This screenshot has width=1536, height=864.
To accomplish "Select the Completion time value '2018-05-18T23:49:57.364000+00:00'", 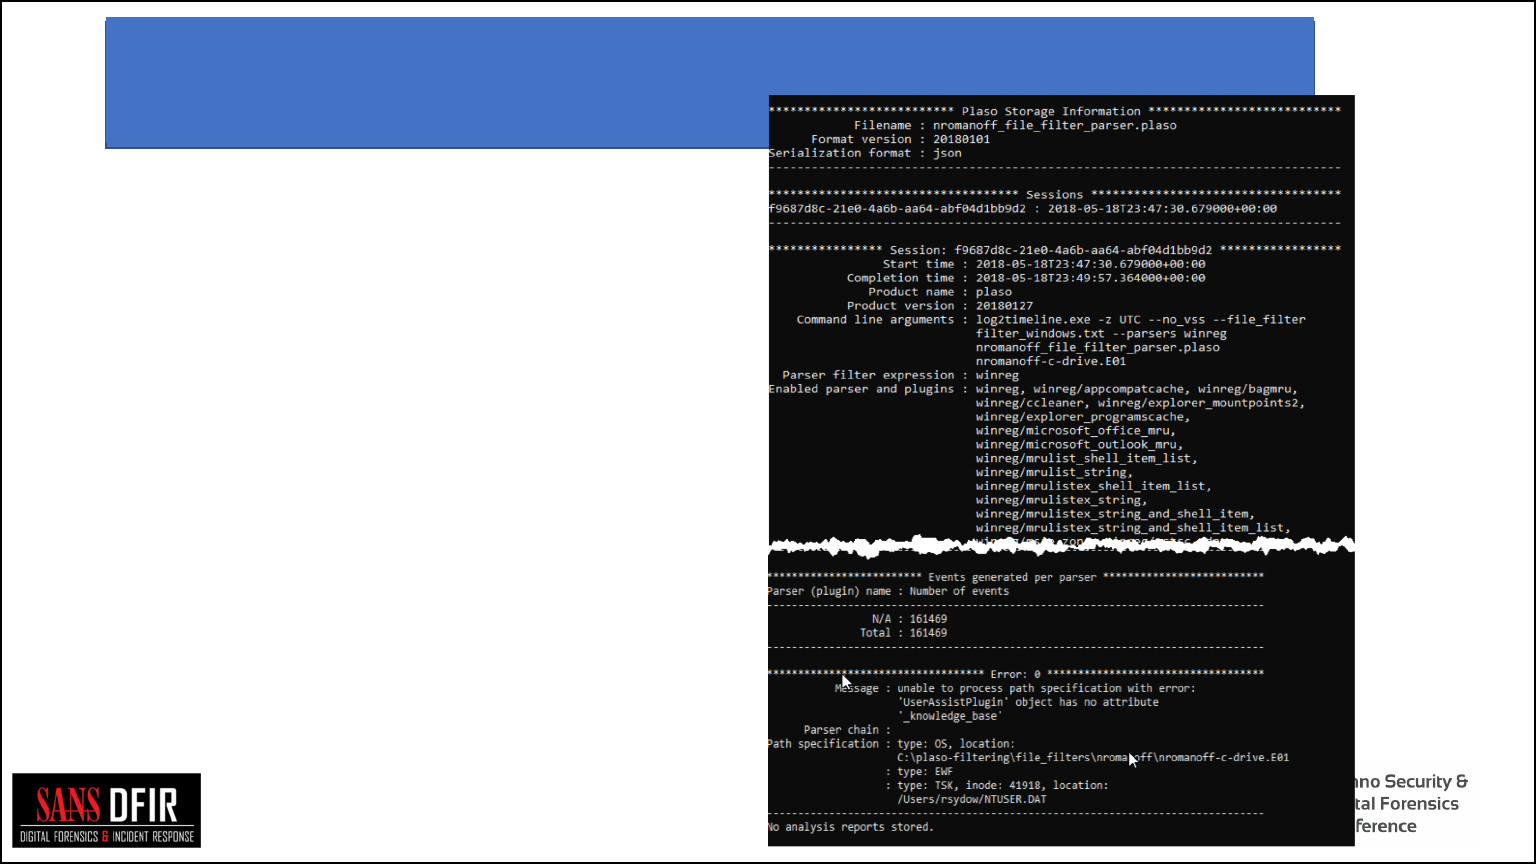I will (x=1091, y=278).
